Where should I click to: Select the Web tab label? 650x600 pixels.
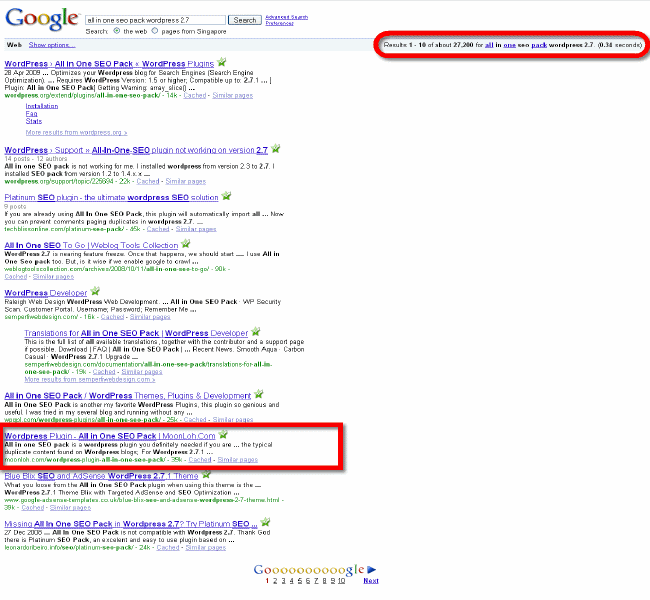(x=14, y=45)
